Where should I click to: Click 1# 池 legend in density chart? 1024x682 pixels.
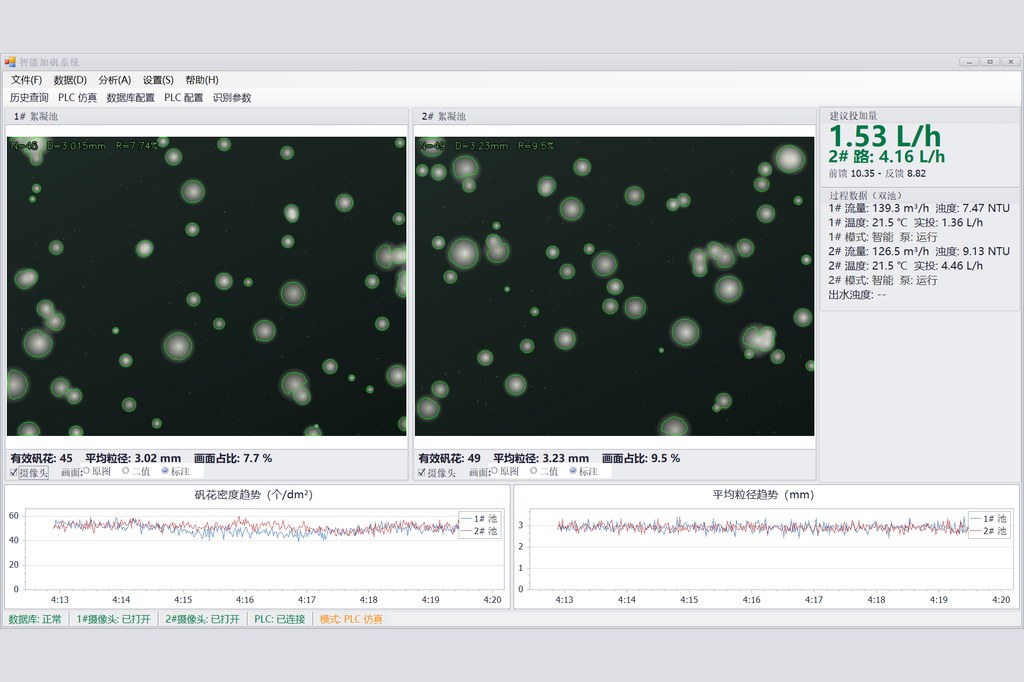point(479,518)
